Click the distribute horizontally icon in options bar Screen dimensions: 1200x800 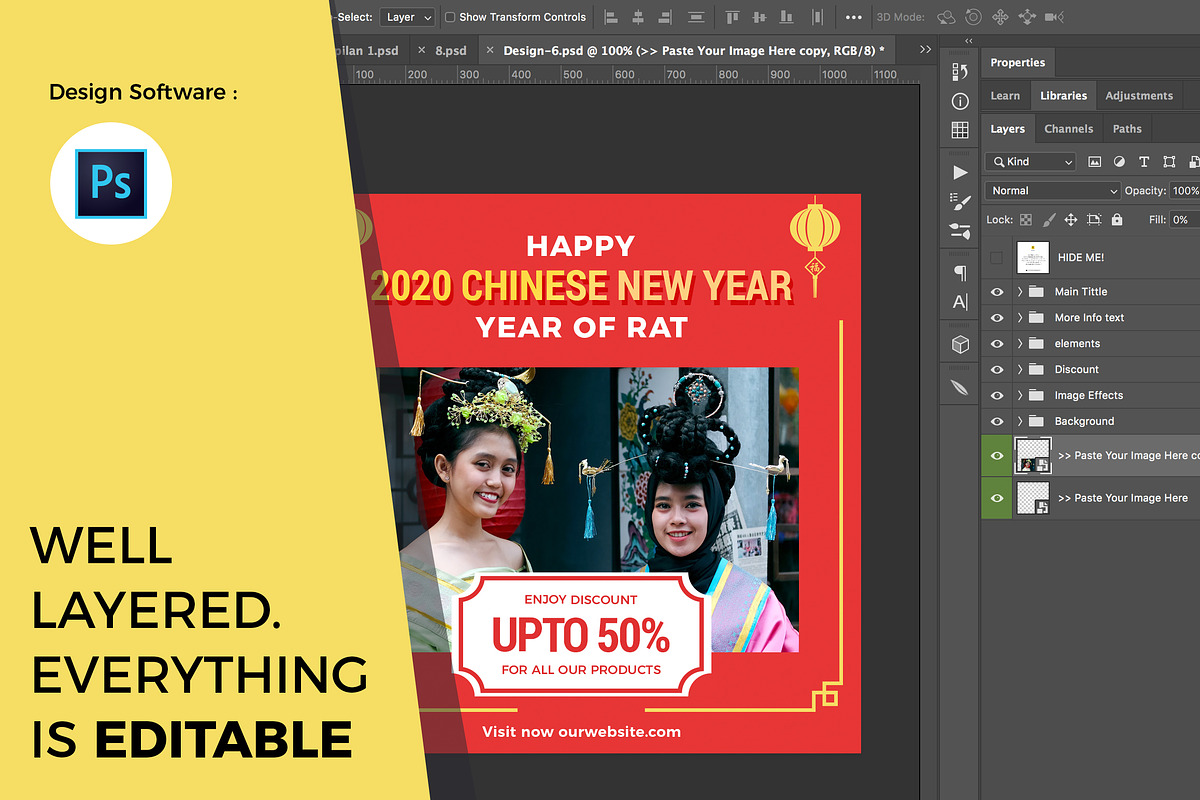696,17
